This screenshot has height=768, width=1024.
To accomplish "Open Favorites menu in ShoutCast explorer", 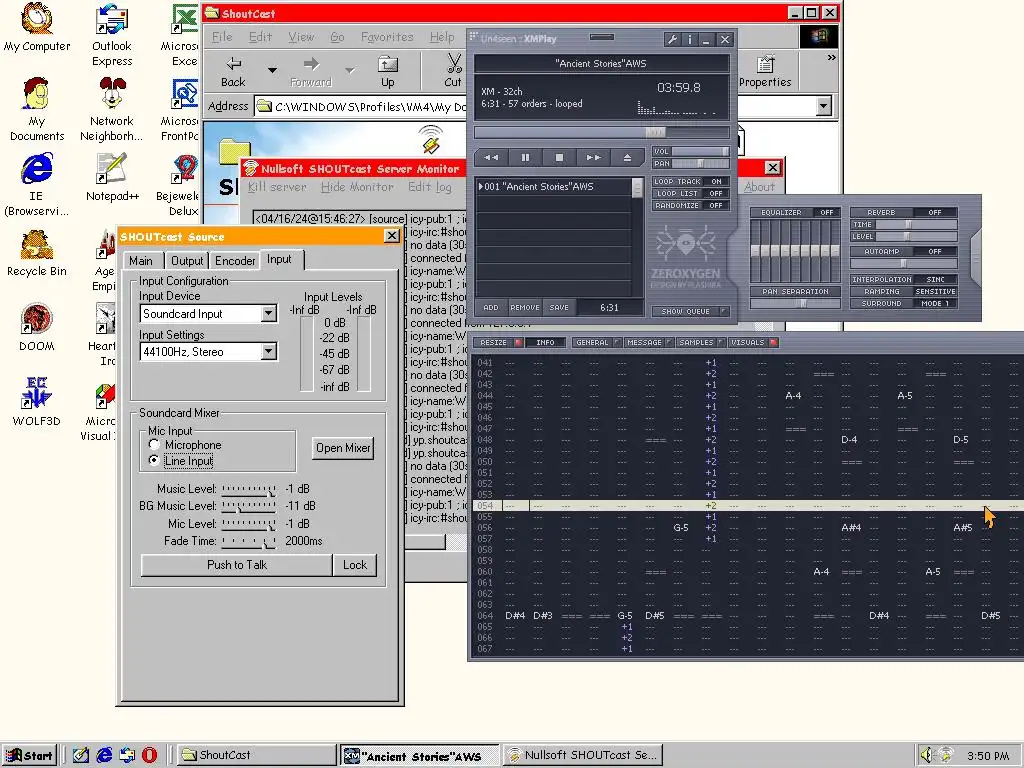I will tap(387, 37).
